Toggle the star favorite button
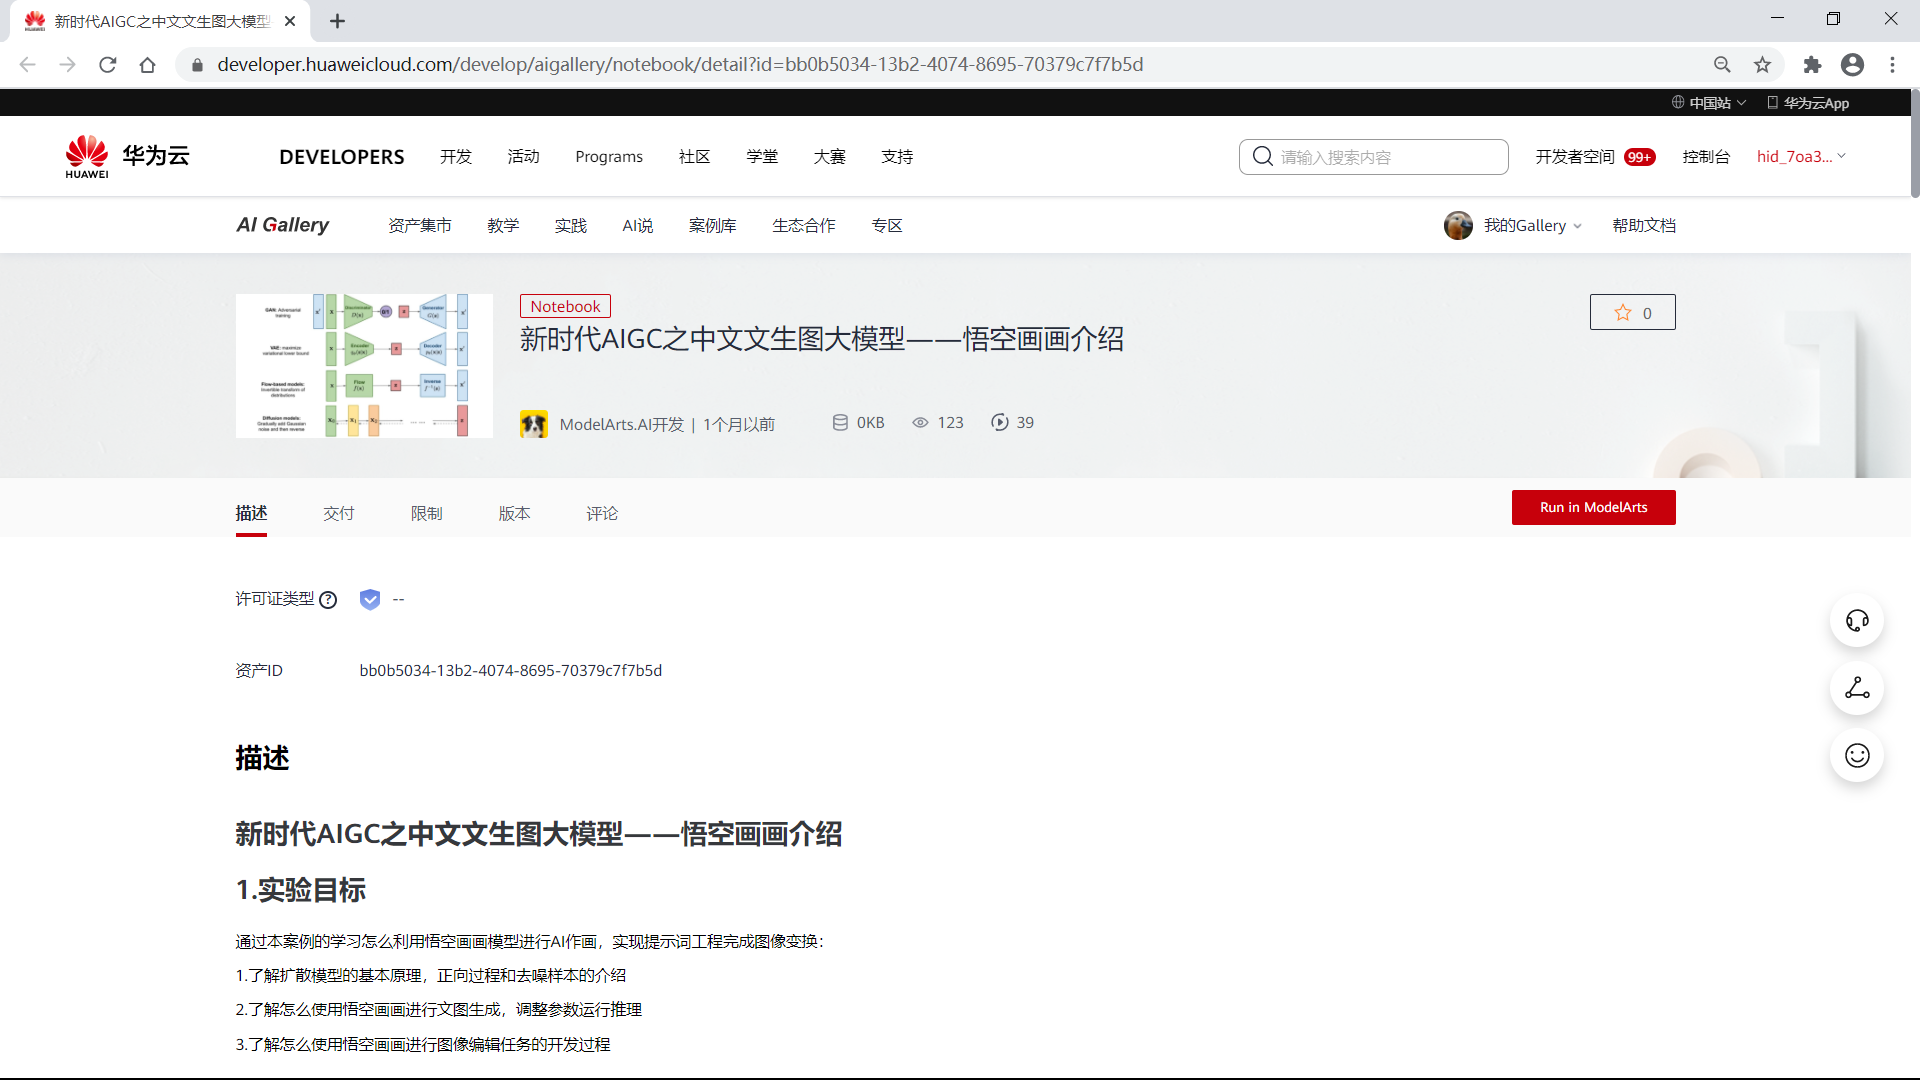This screenshot has height=1080, width=1920. pyautogui.click(x=1632, y=313)
